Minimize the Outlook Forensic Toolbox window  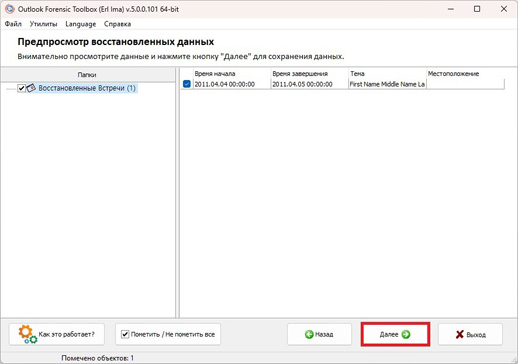tap(451, 9)
